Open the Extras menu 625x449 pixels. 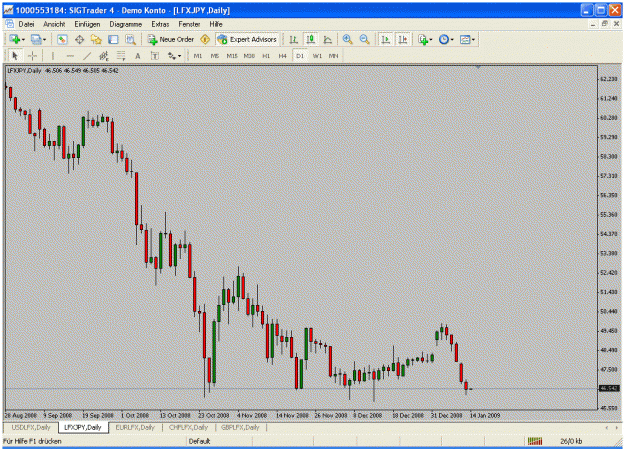pyautogui.click(x=160, y=24)
